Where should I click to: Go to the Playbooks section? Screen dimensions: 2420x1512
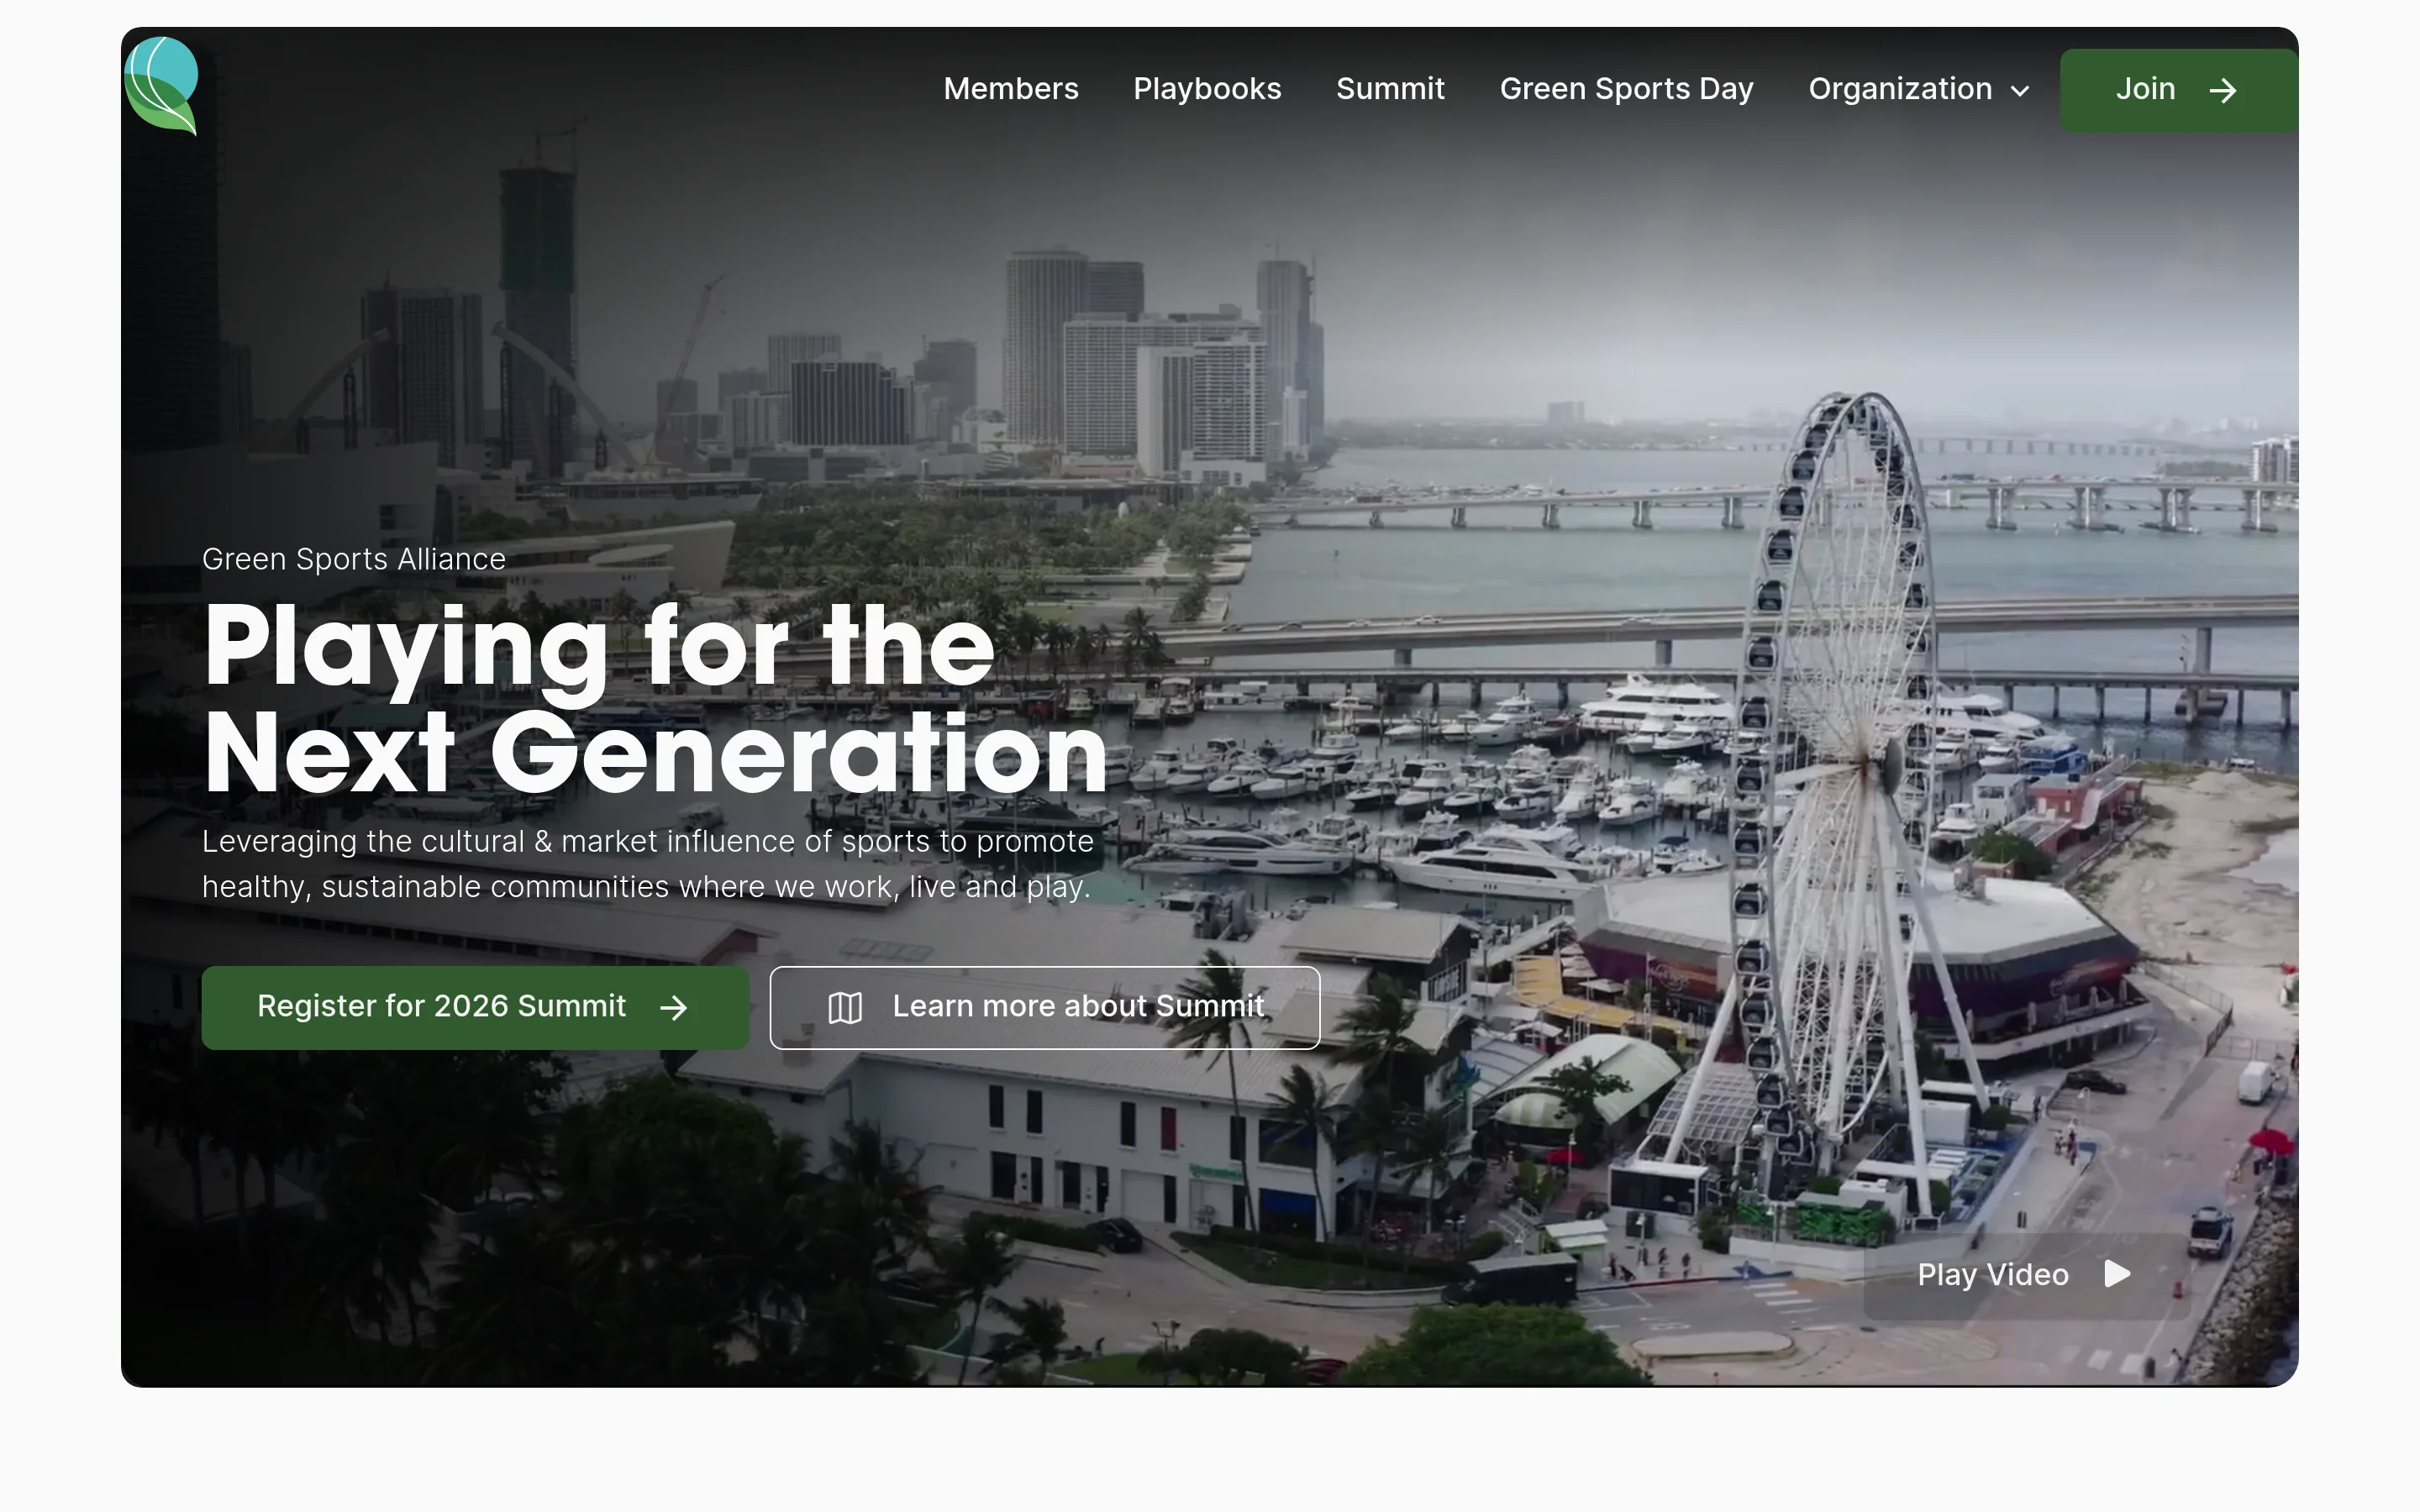coord(1207,89)
